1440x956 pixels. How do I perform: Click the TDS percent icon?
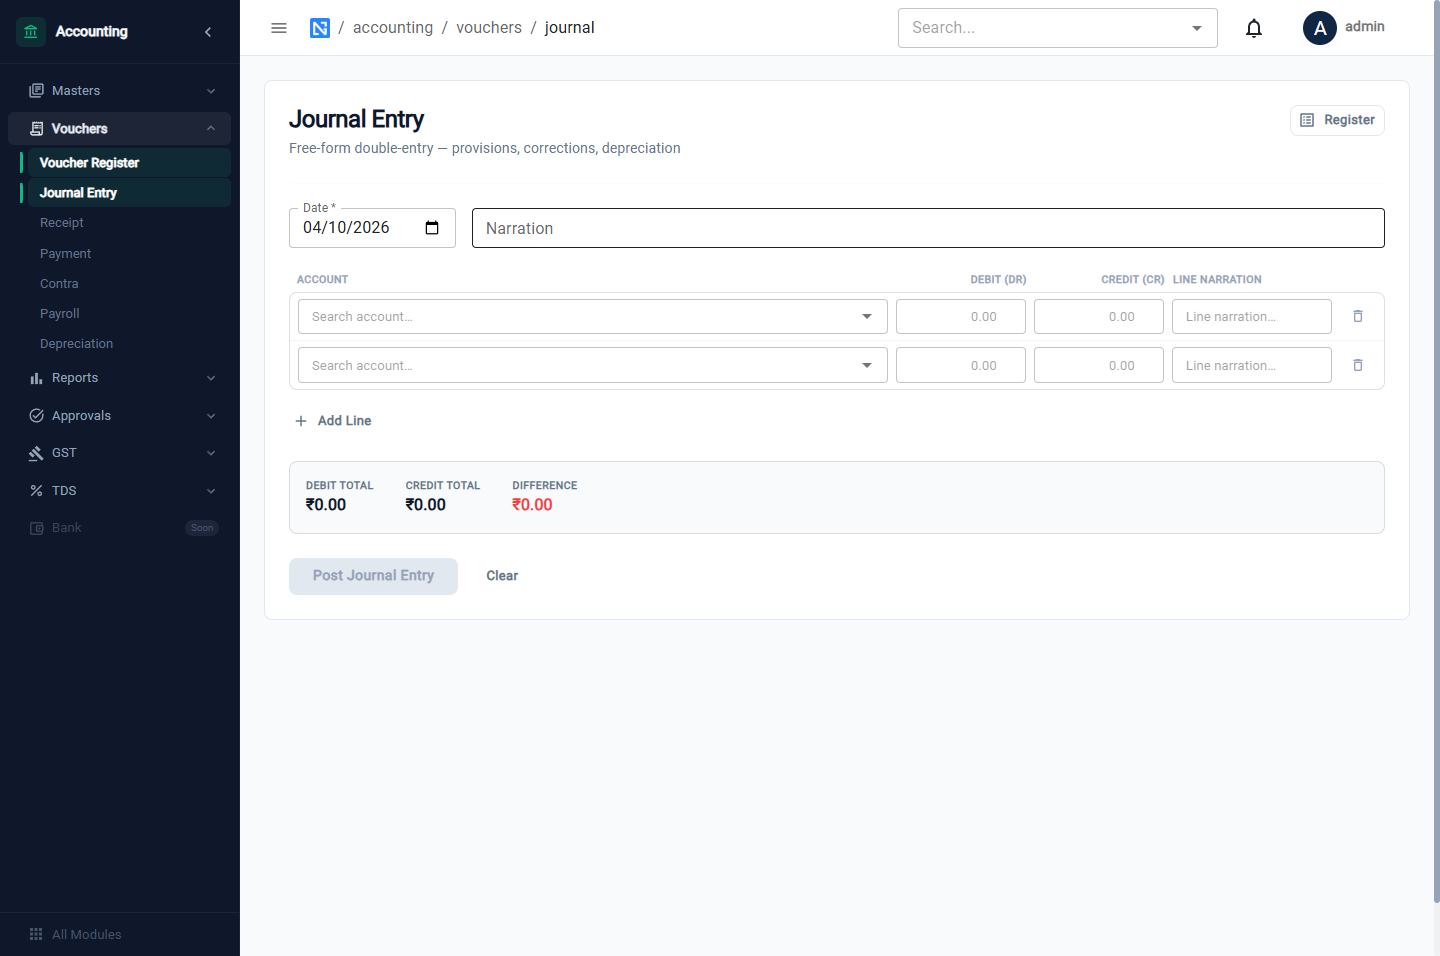[37, 491]
